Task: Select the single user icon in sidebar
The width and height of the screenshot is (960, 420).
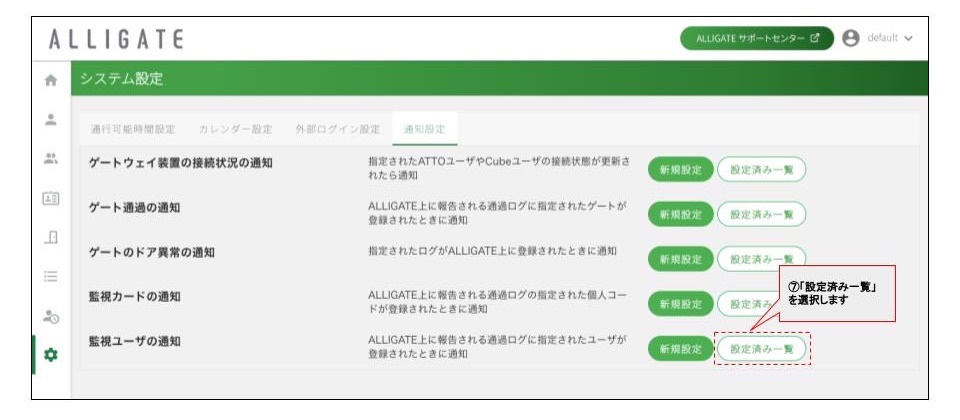Action: click(51, 119)
